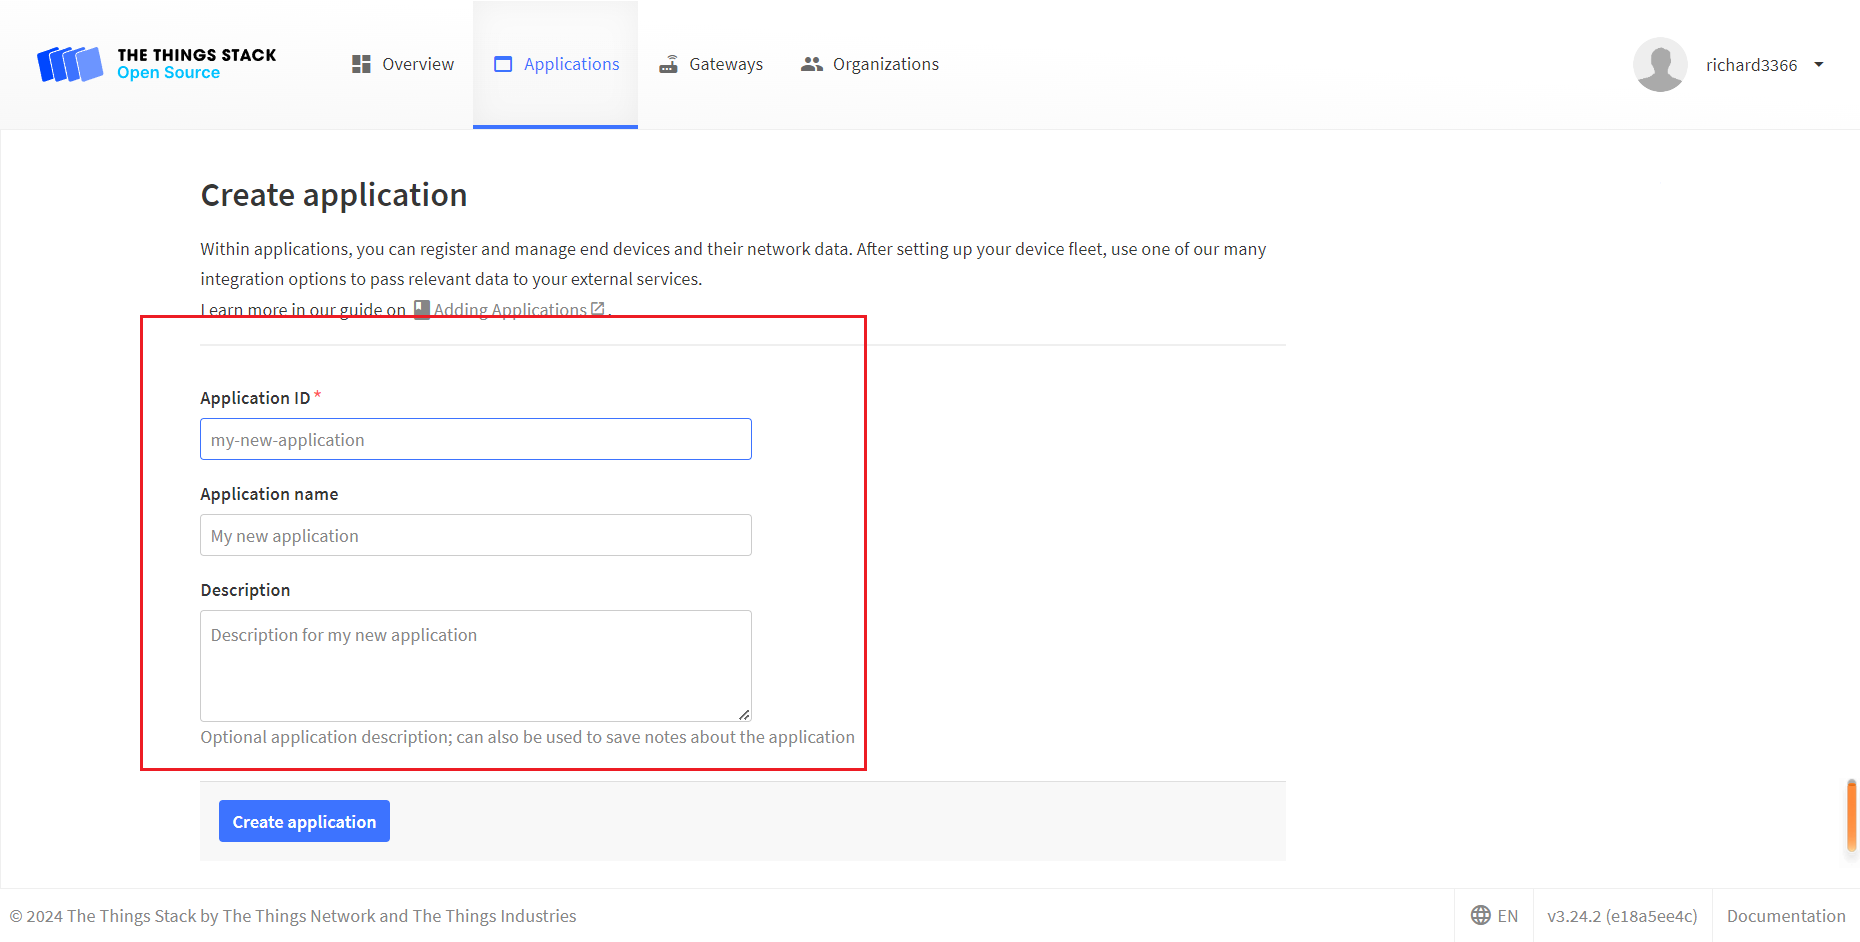The height and width of the screenshot is (942, 1860).
Task: Open the EN language selector
Action: (x=1507, y=916)
